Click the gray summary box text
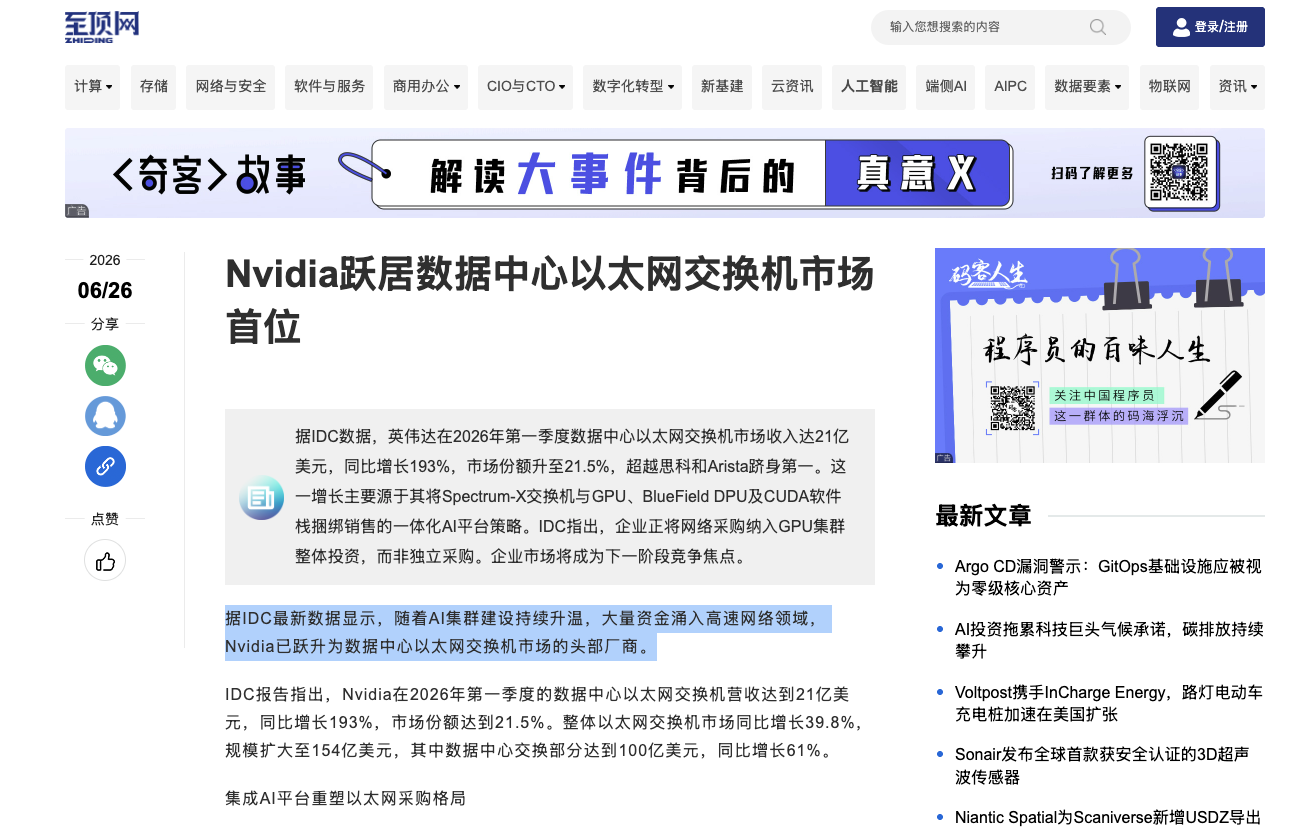1289x828 pixels. pyautogui.click(x=572, y=496)
